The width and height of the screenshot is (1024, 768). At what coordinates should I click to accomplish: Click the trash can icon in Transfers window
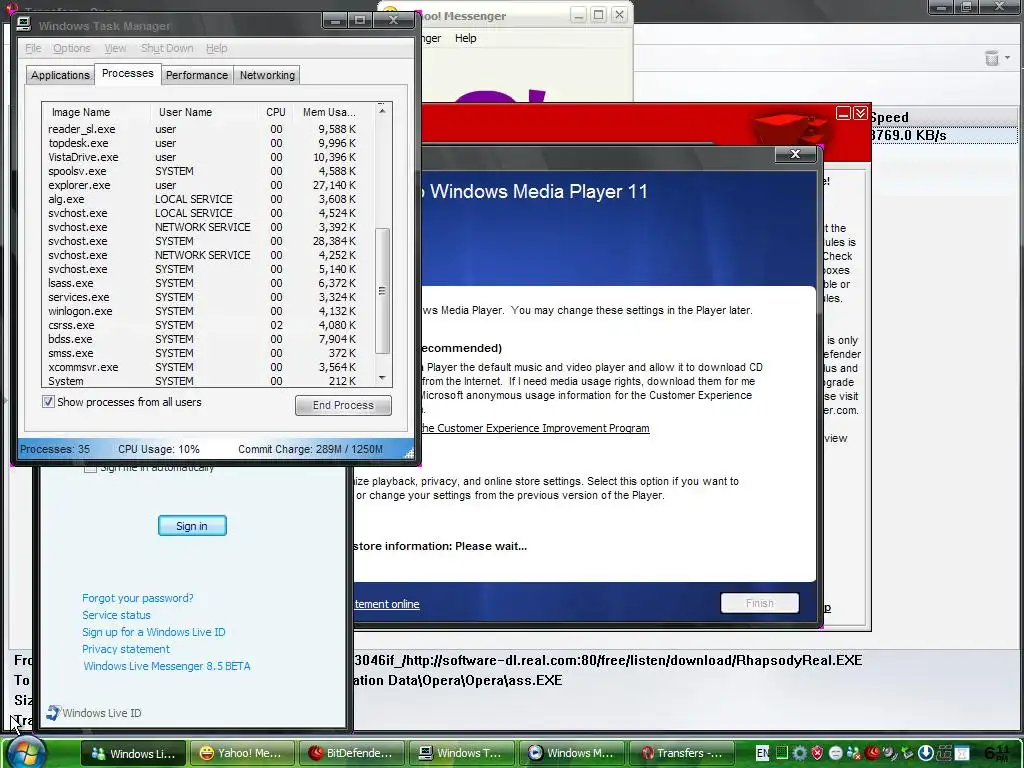[991, 58]
